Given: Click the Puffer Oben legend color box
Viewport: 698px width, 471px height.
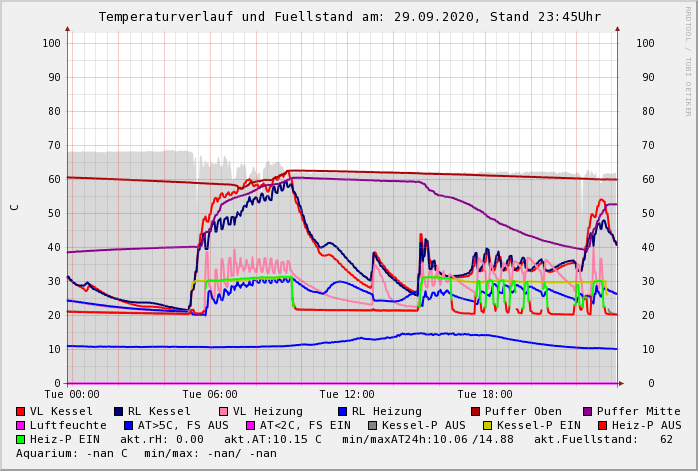Looking at the screenshot, I should (475, 412).
